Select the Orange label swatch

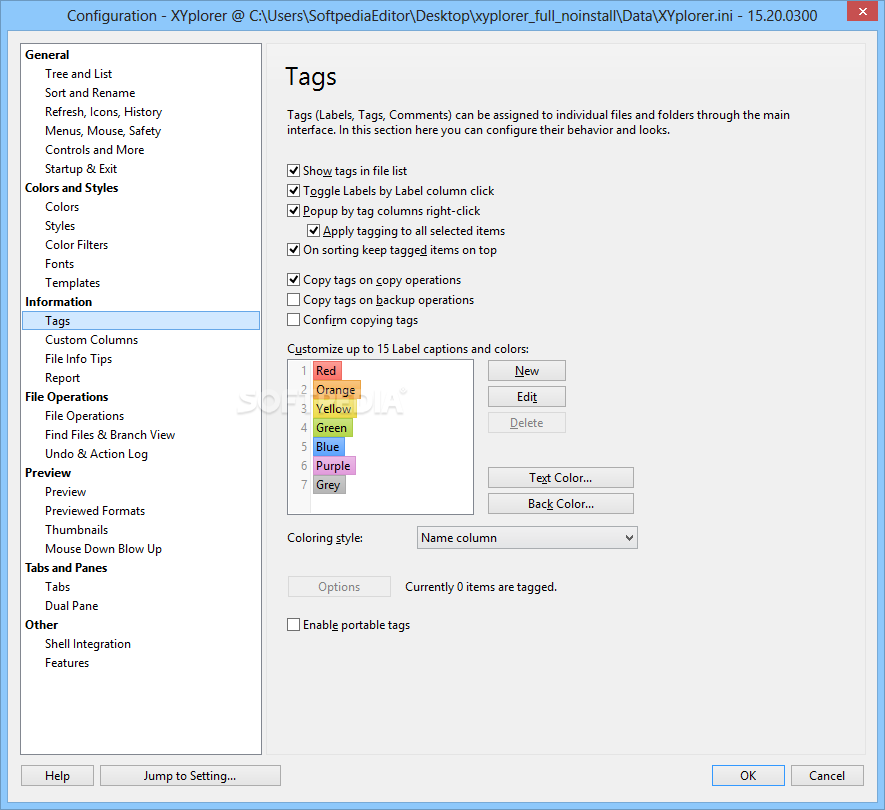click(x=336, y=389)
